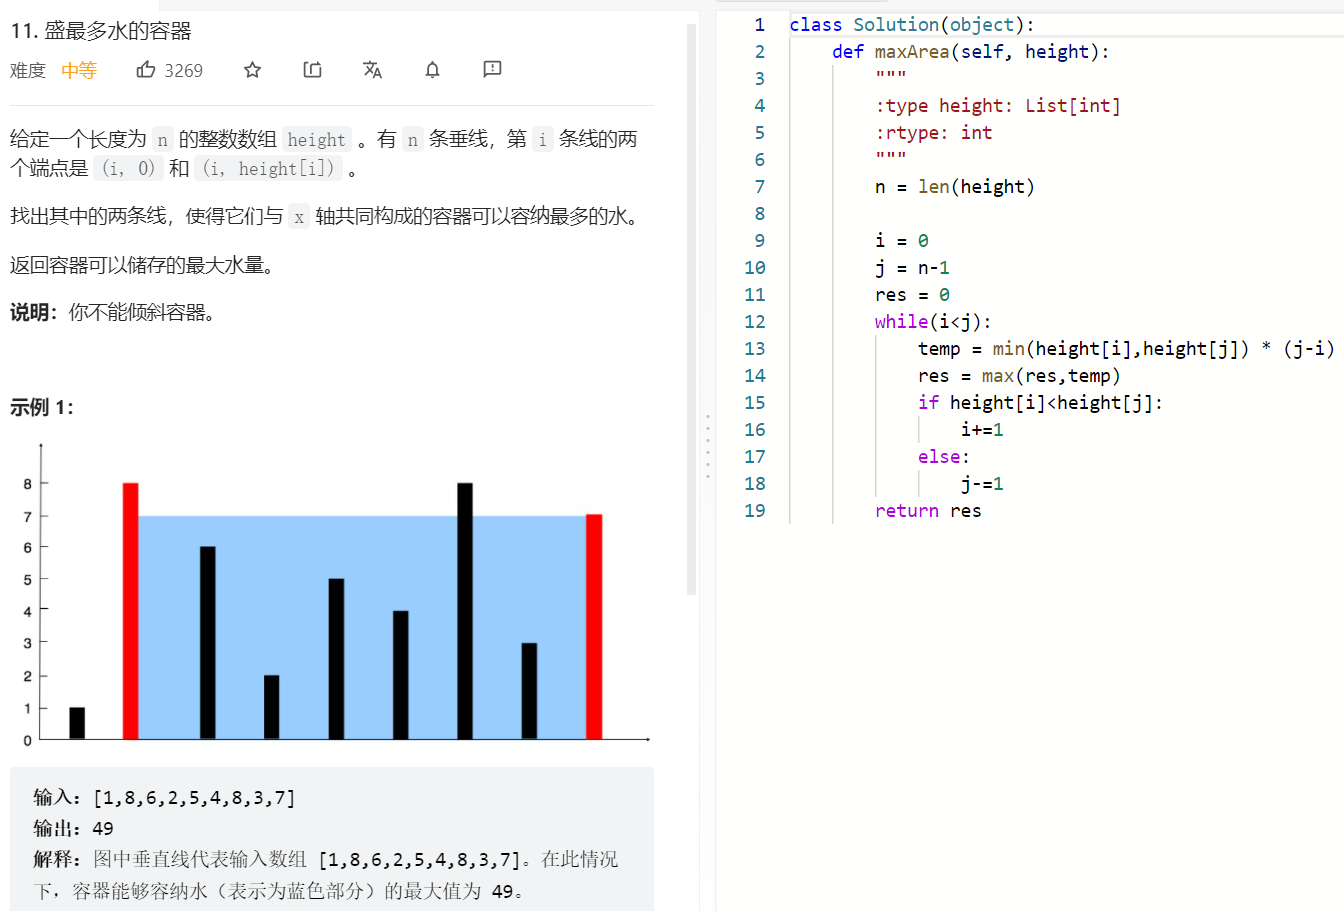Click the 3269 like count
This screenshot has width=1344, height=911.
[184, 70]
